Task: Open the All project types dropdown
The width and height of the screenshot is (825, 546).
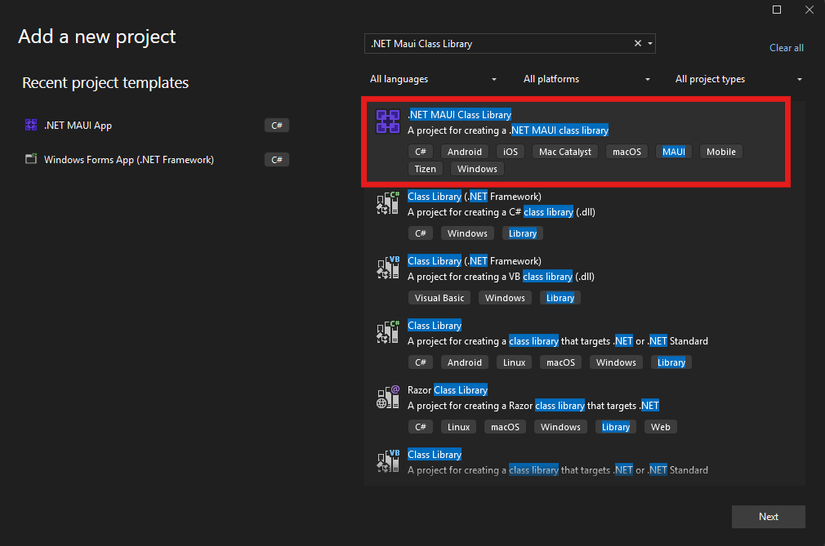Action: pos(739,79)
